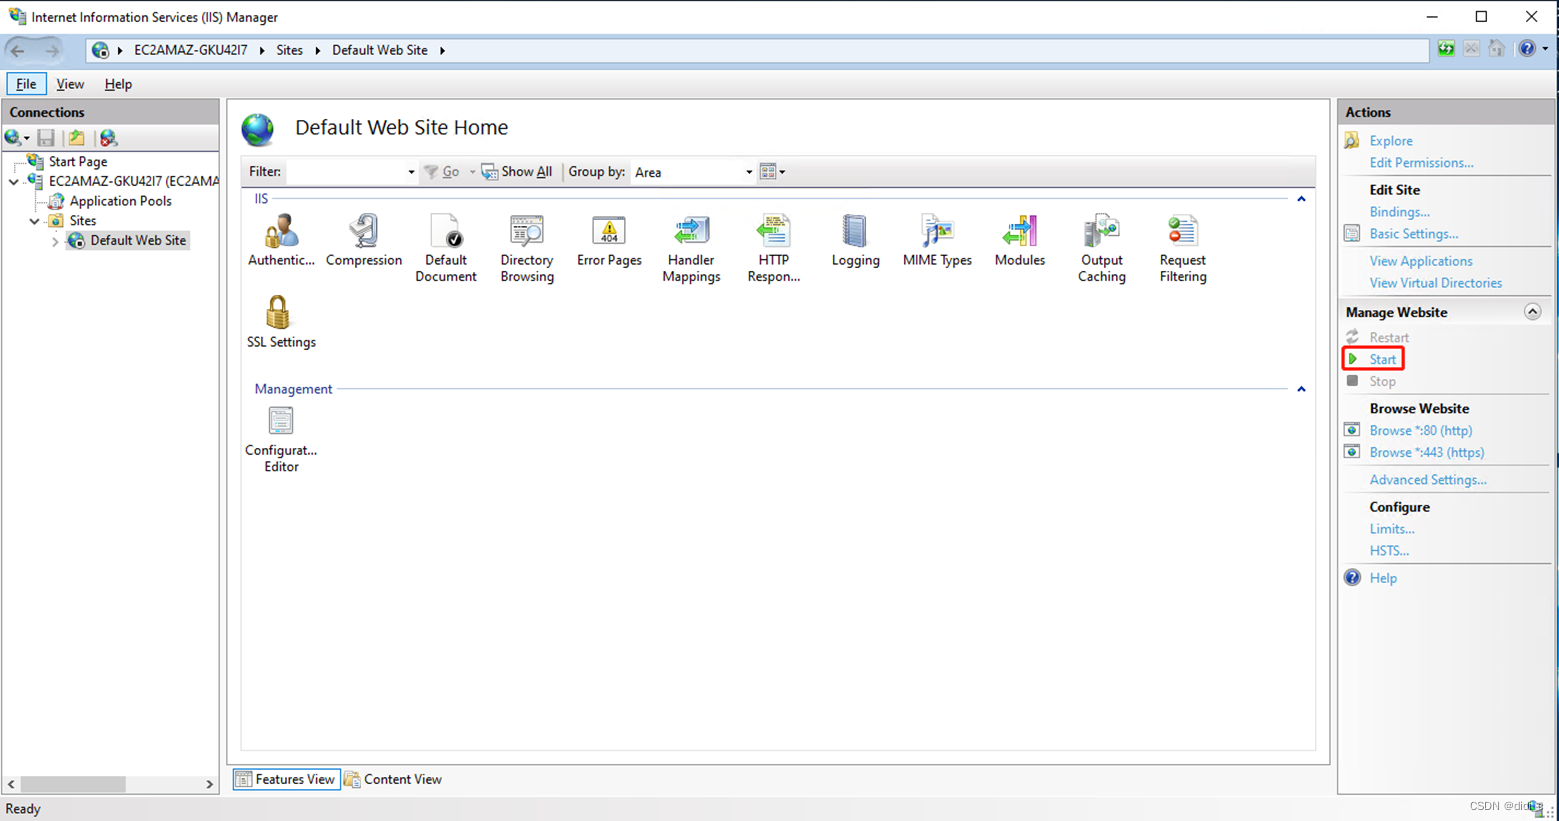Screen dimensions: 1559x821
Task: Expand the Default Web Site tree node
Action: click(55, 241)
